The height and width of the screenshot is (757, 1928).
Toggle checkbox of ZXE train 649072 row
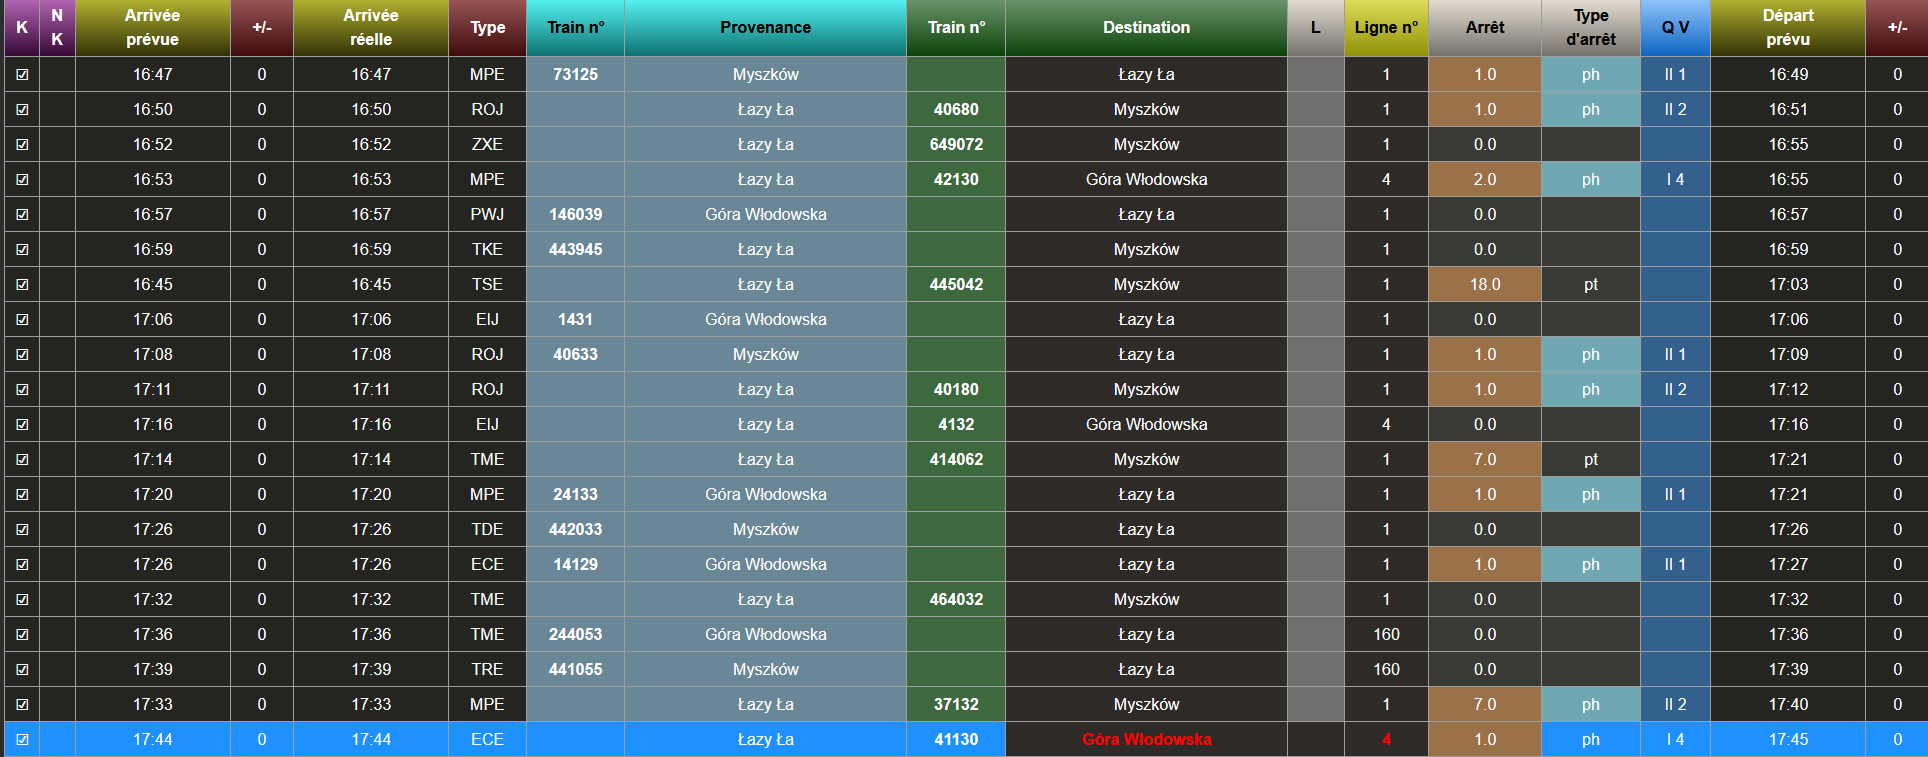(x=22, y=145)
